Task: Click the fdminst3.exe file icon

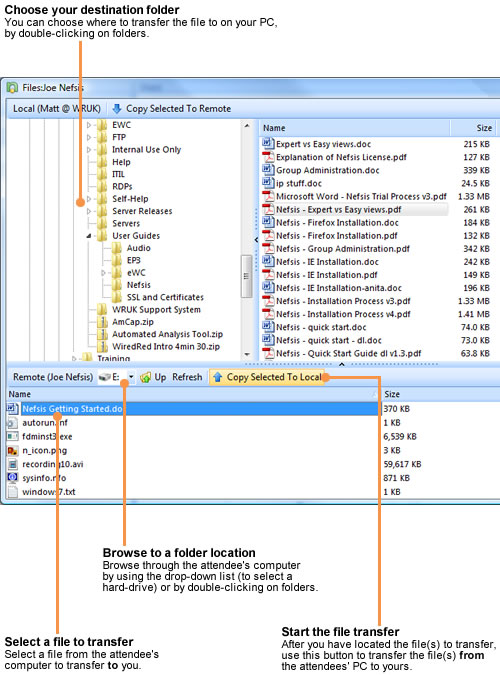Action: (x=12, y=437)
